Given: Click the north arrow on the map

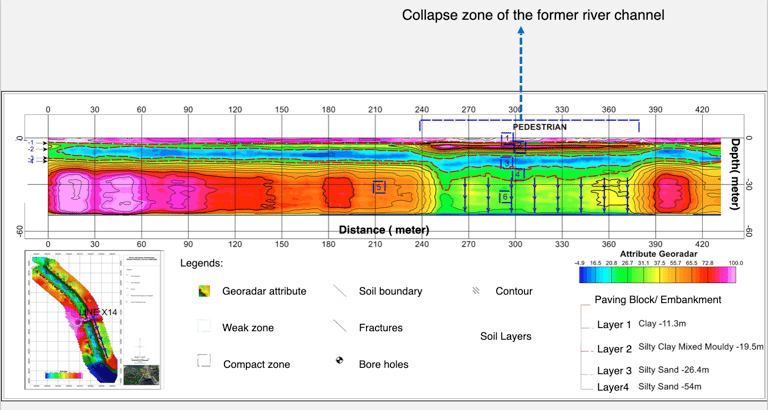Looking at the screenshot, I should pos(141,346).
